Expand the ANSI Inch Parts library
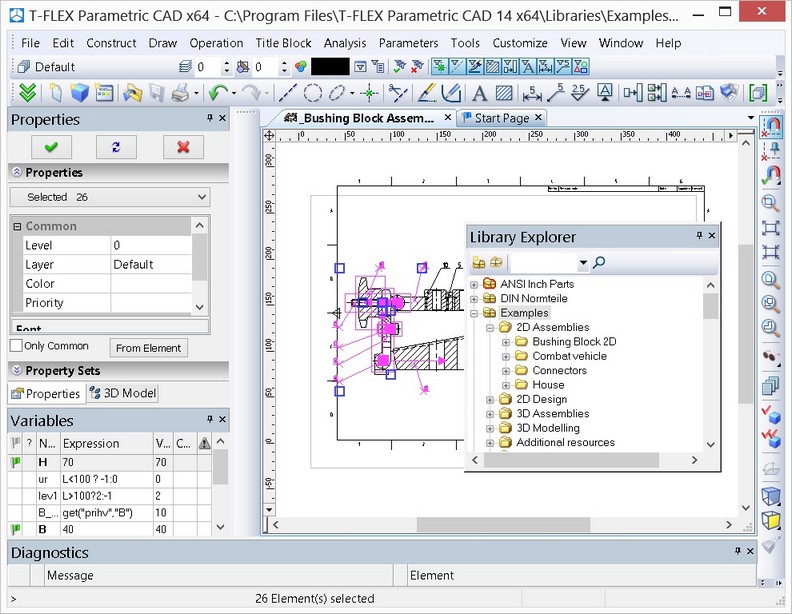792x614 pixels. [x=474, y=284]
